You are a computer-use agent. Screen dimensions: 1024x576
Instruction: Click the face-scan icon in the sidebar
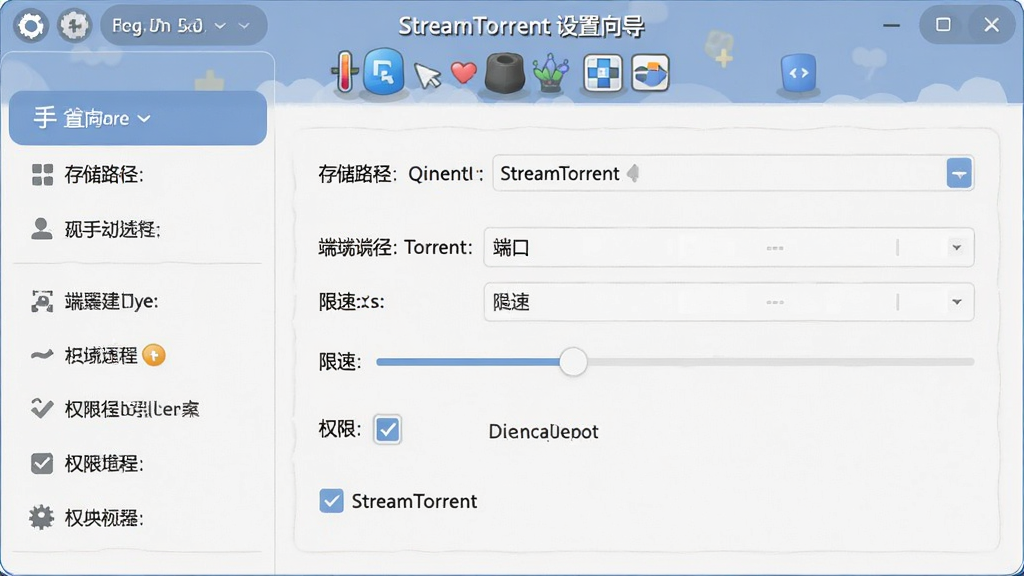42,301
